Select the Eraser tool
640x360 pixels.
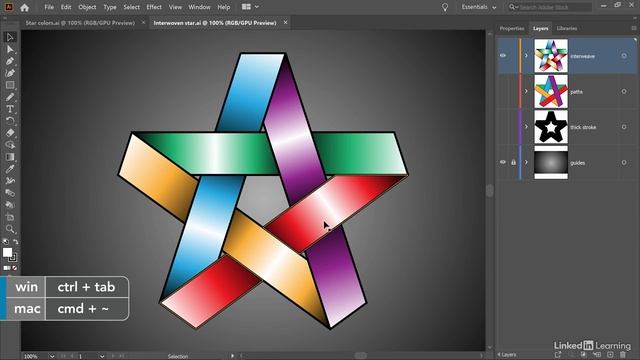point(10,133)
